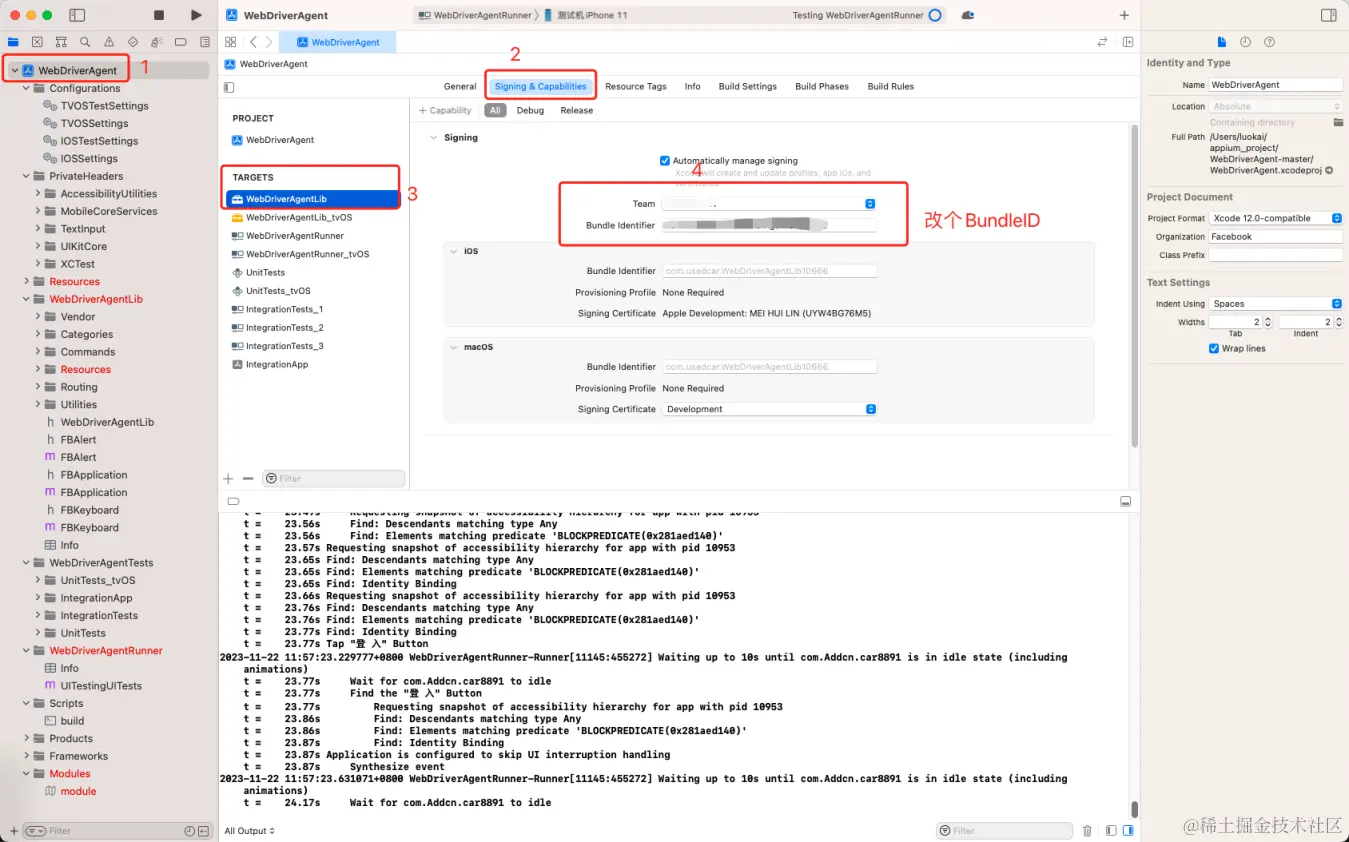Go back with the editor back arrow

click(x=254, y=42)
